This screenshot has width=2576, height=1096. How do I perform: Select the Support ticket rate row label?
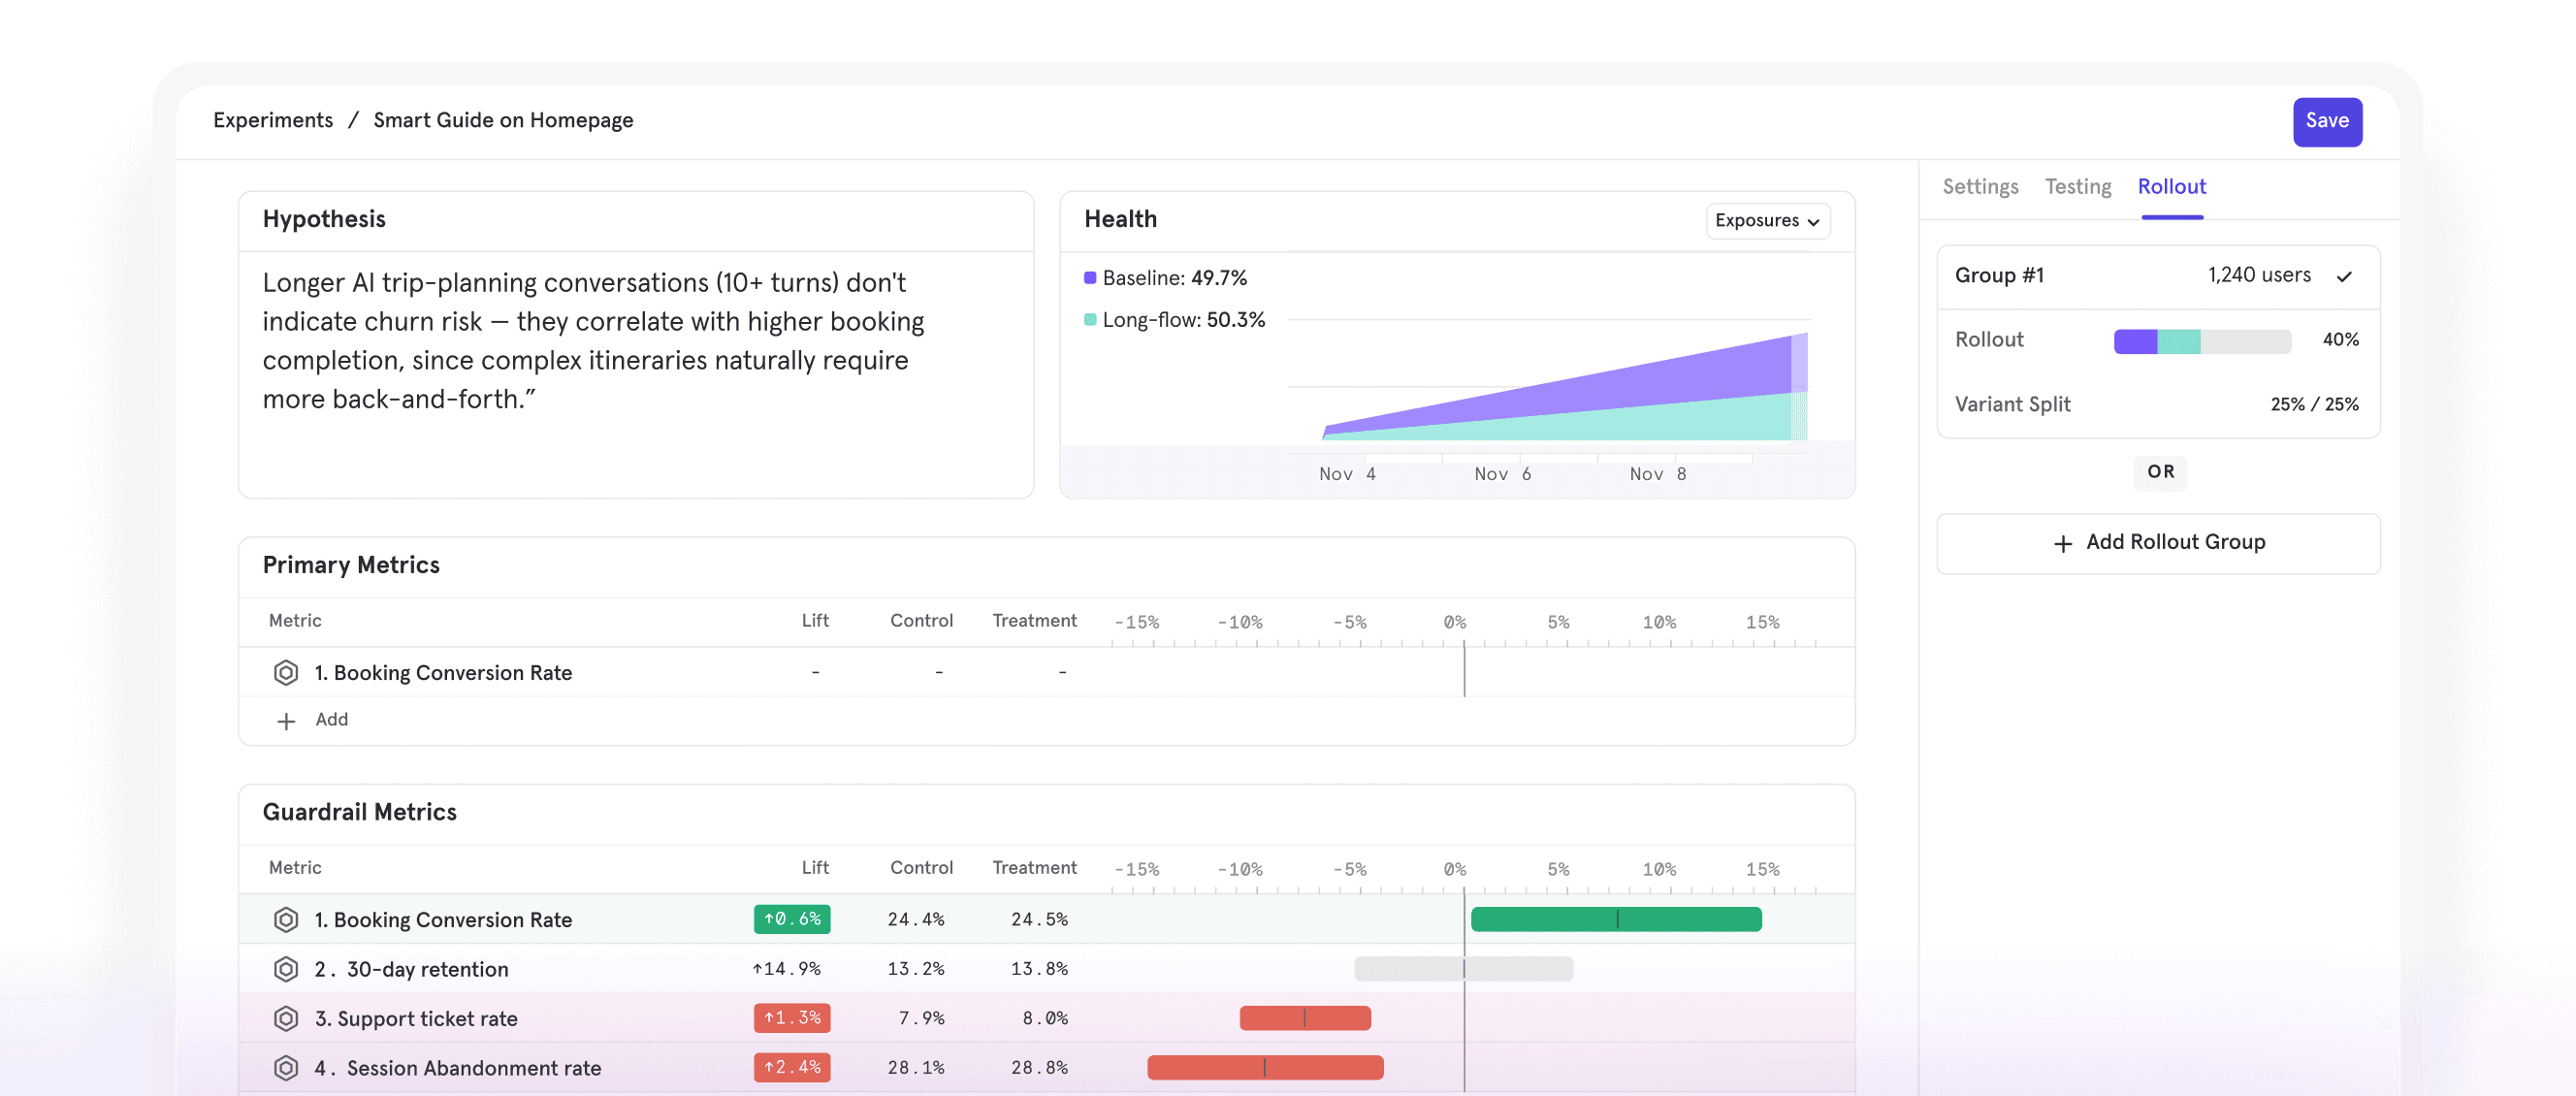416,1019
